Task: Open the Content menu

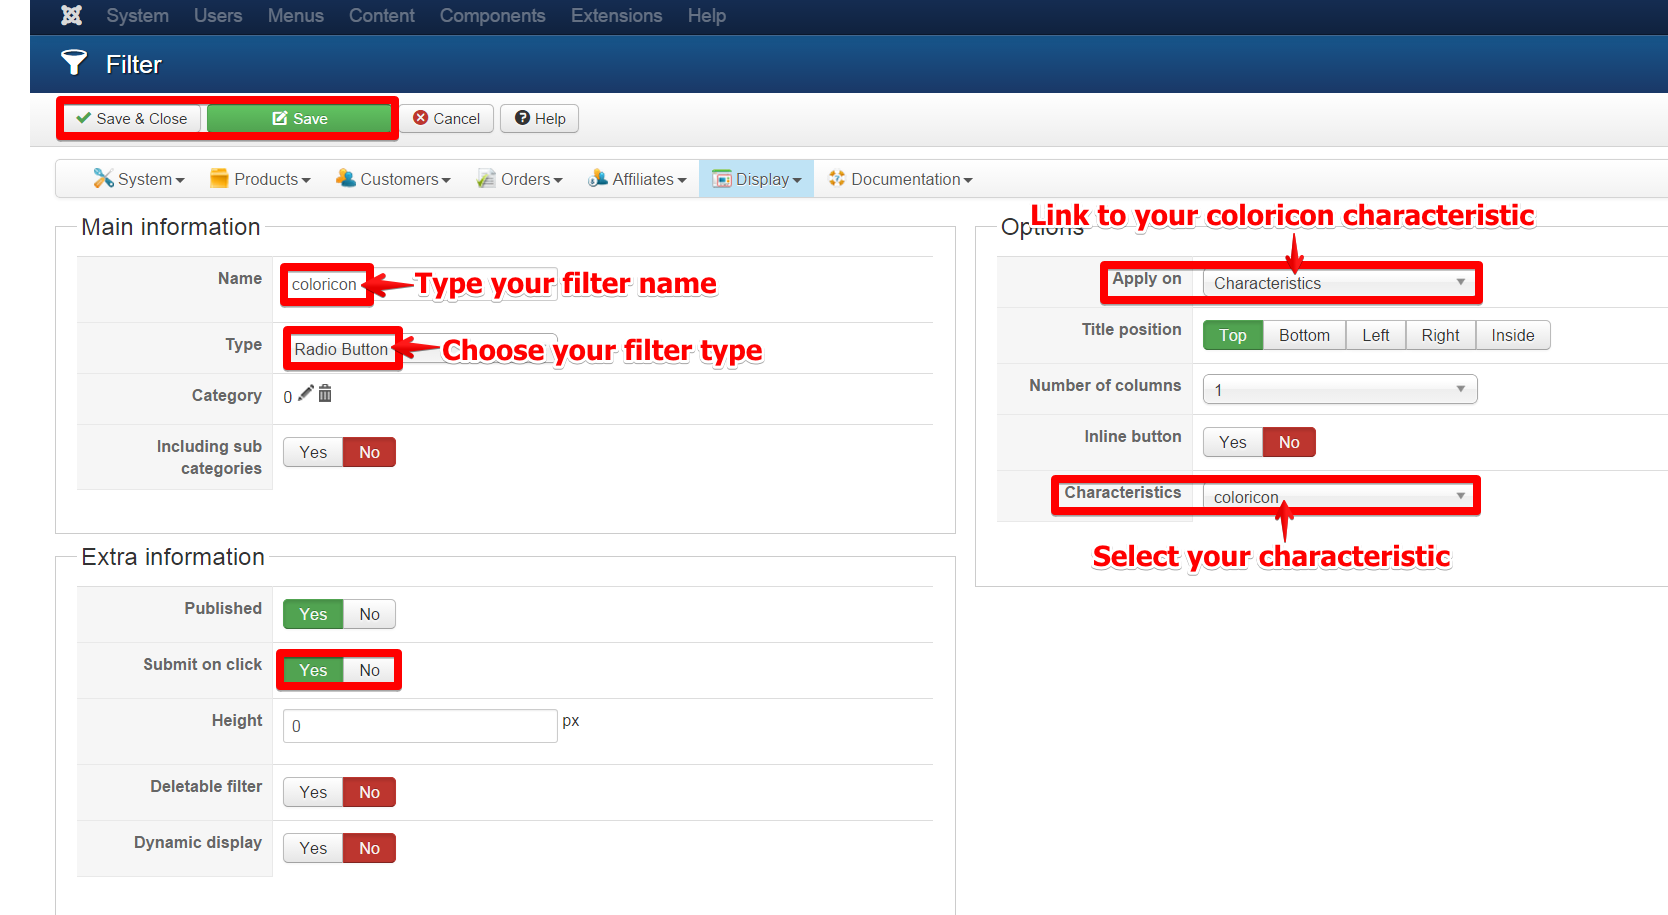Action: (x=382, y=16)
